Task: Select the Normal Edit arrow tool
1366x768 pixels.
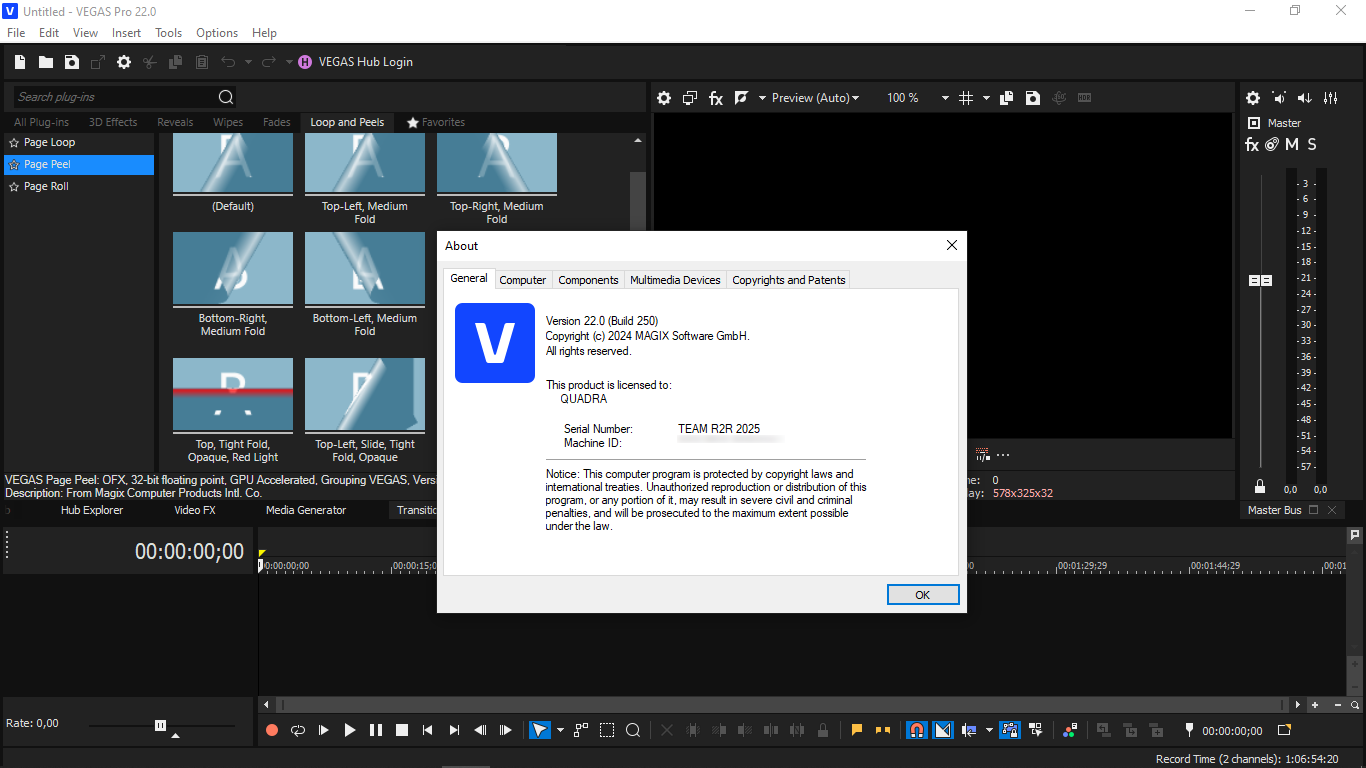Action: (540, 731)
